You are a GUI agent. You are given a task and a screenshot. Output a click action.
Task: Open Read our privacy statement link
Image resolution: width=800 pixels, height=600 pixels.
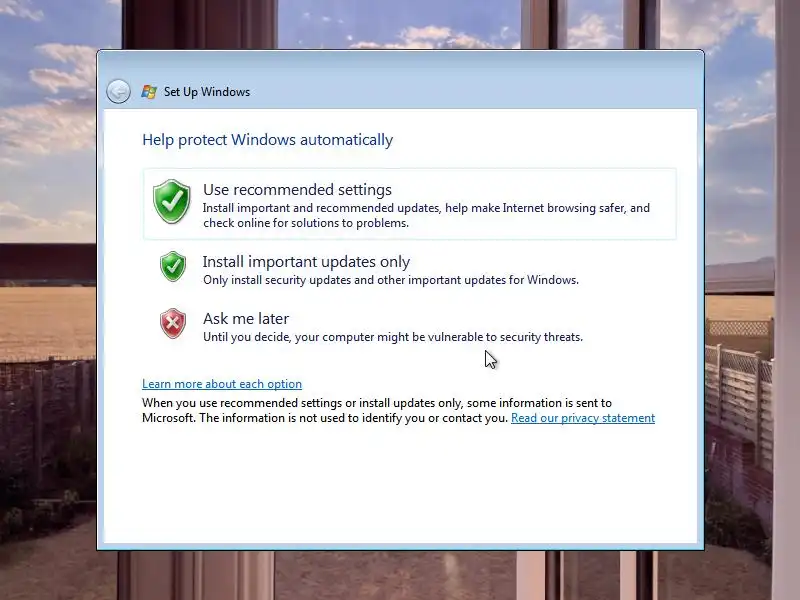583,418
